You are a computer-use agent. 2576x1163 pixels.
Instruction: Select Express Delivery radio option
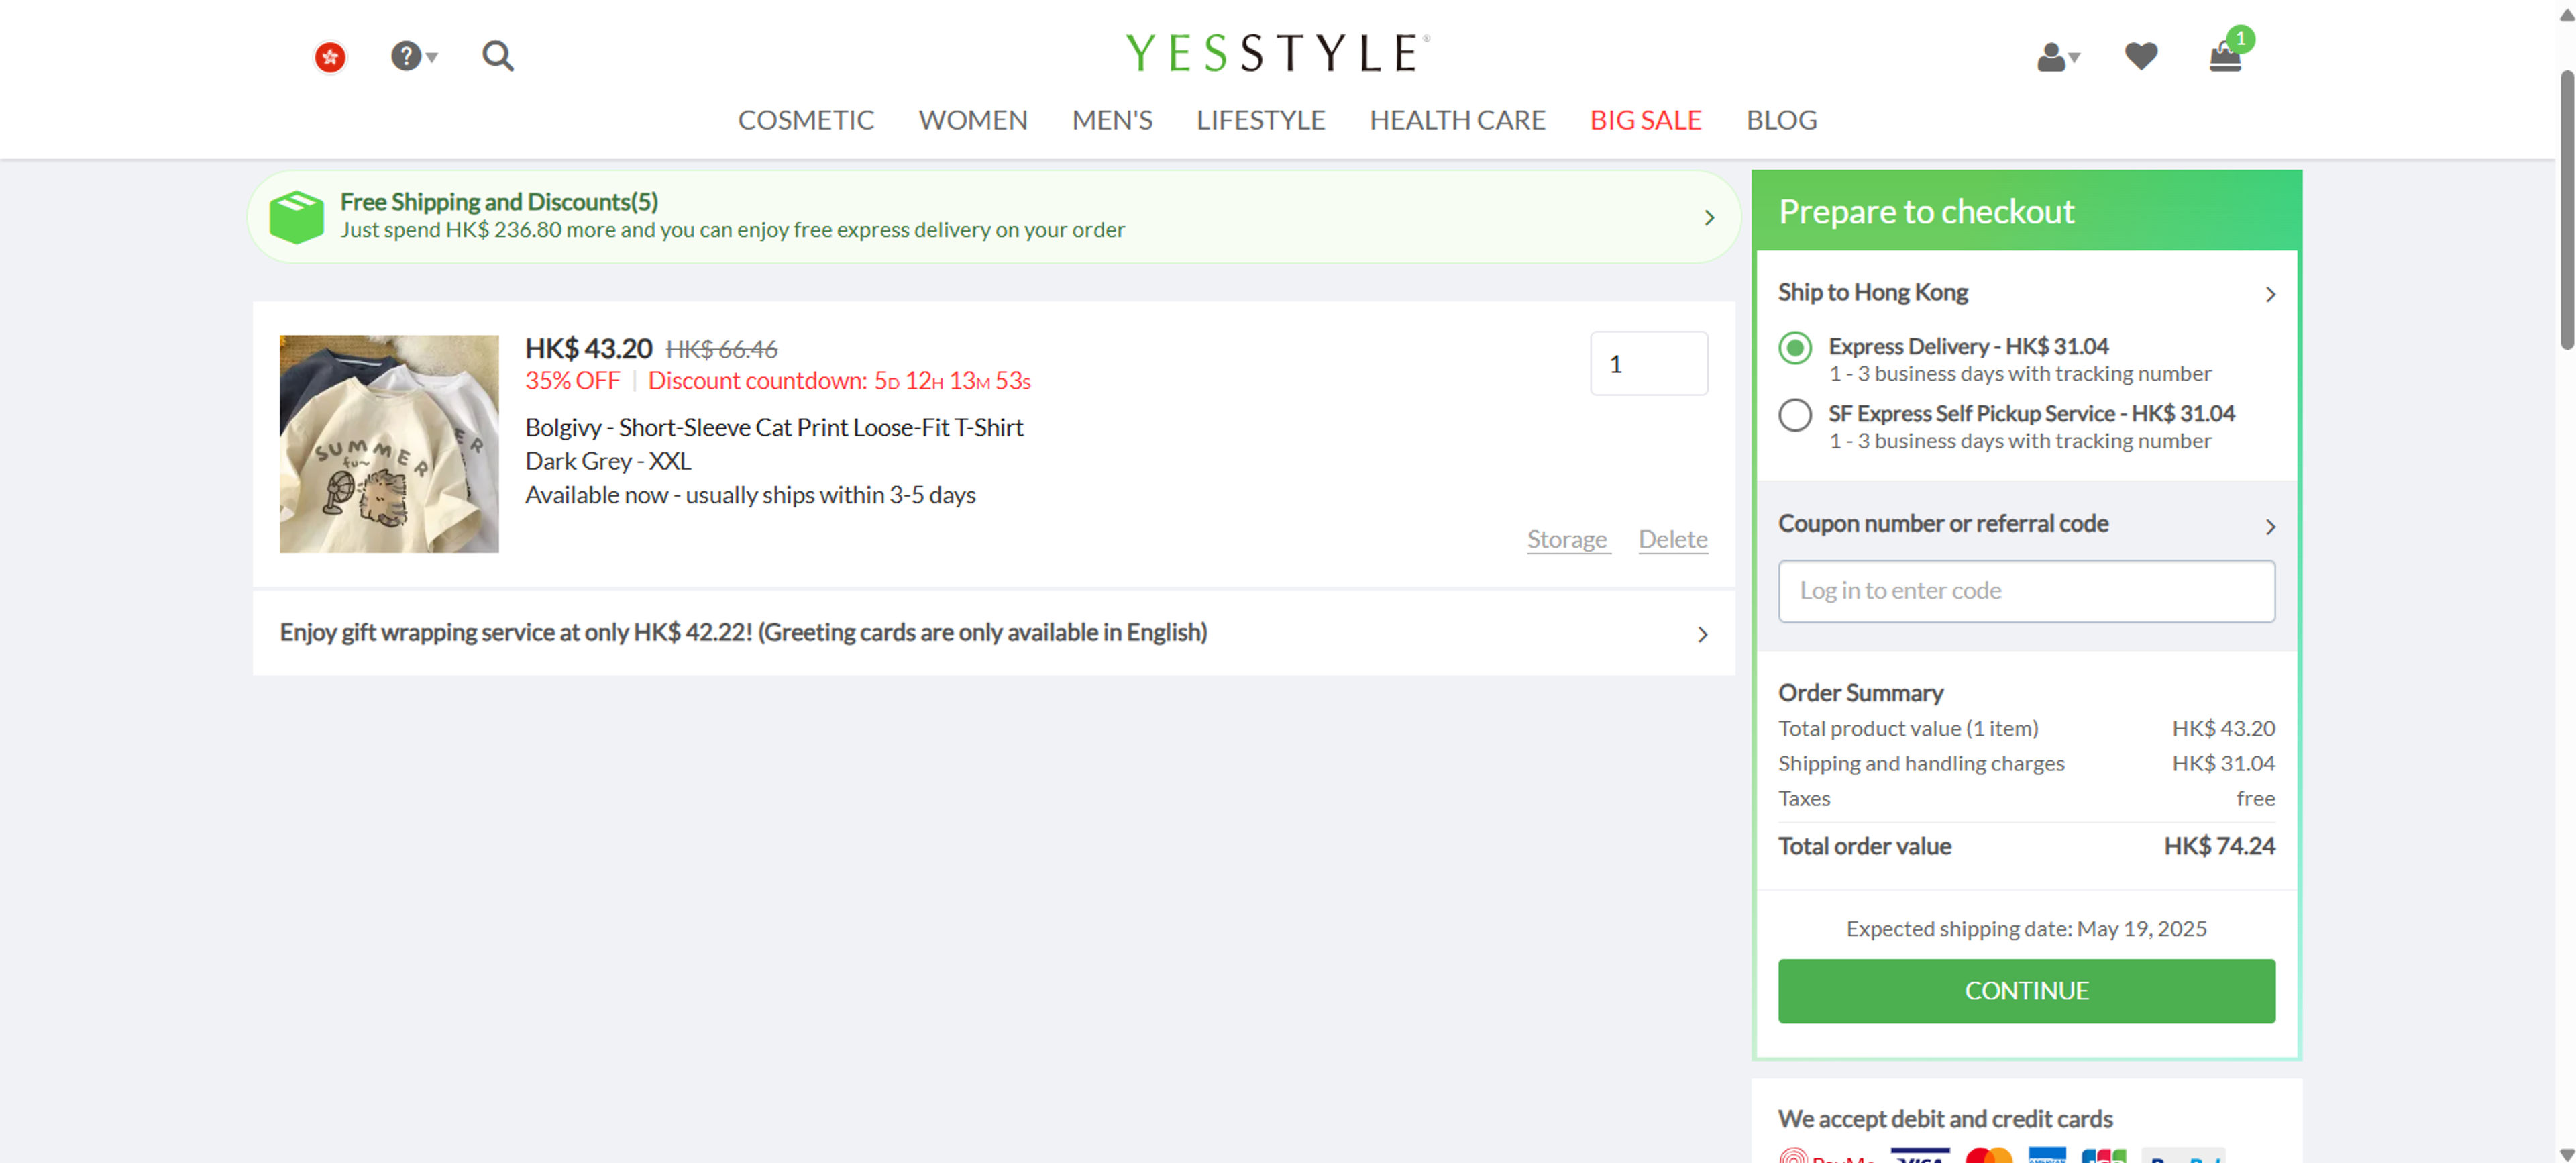click(x=1795, y=349)
